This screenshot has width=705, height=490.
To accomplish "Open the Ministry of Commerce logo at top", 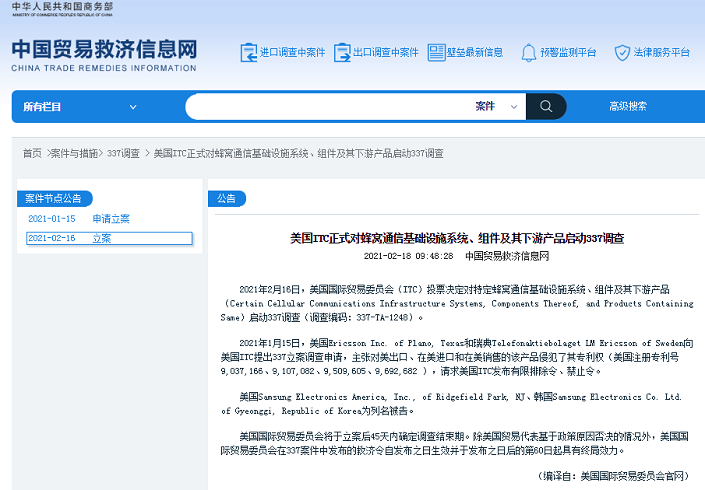I will pos(62,9).
